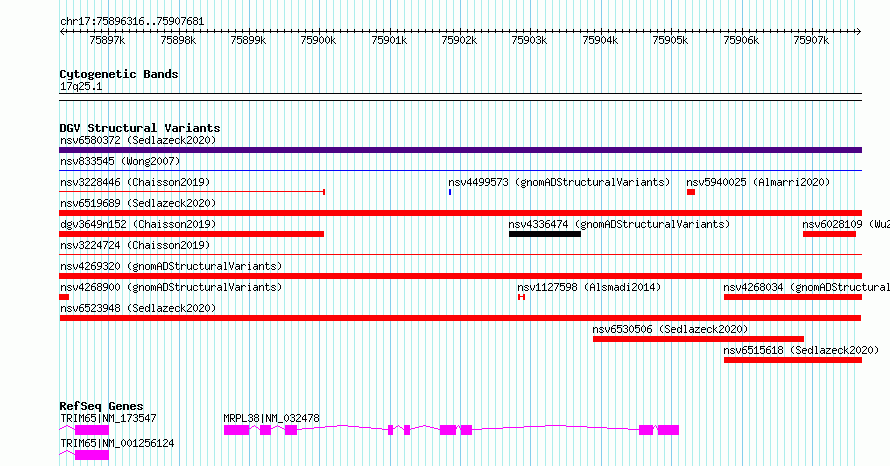Click the 75899k ruler tick label
This screenshot has width=890, height=466.
click(x=248, y=40)
